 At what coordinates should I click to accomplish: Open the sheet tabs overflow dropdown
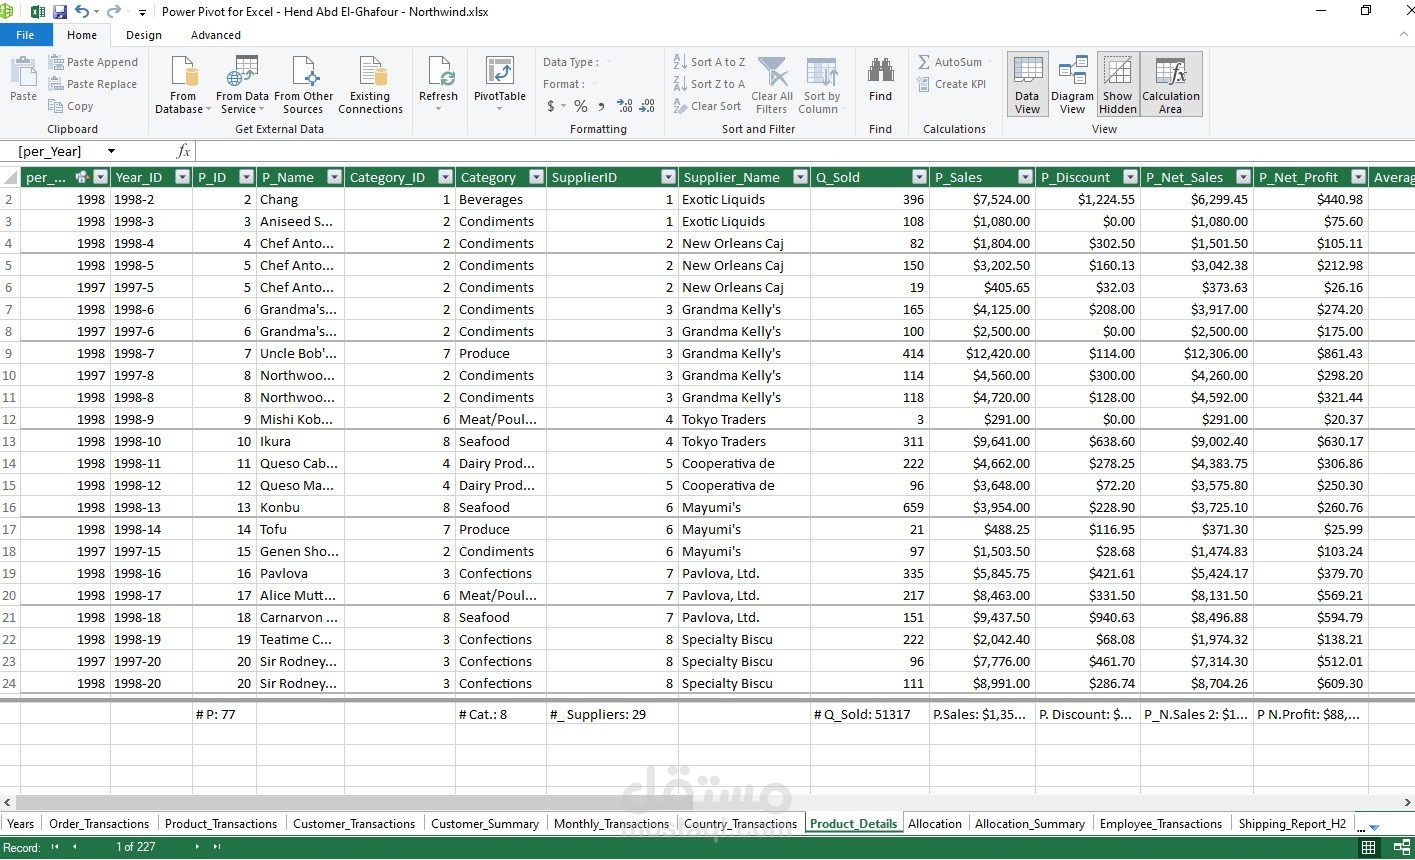click(1374, 827)
